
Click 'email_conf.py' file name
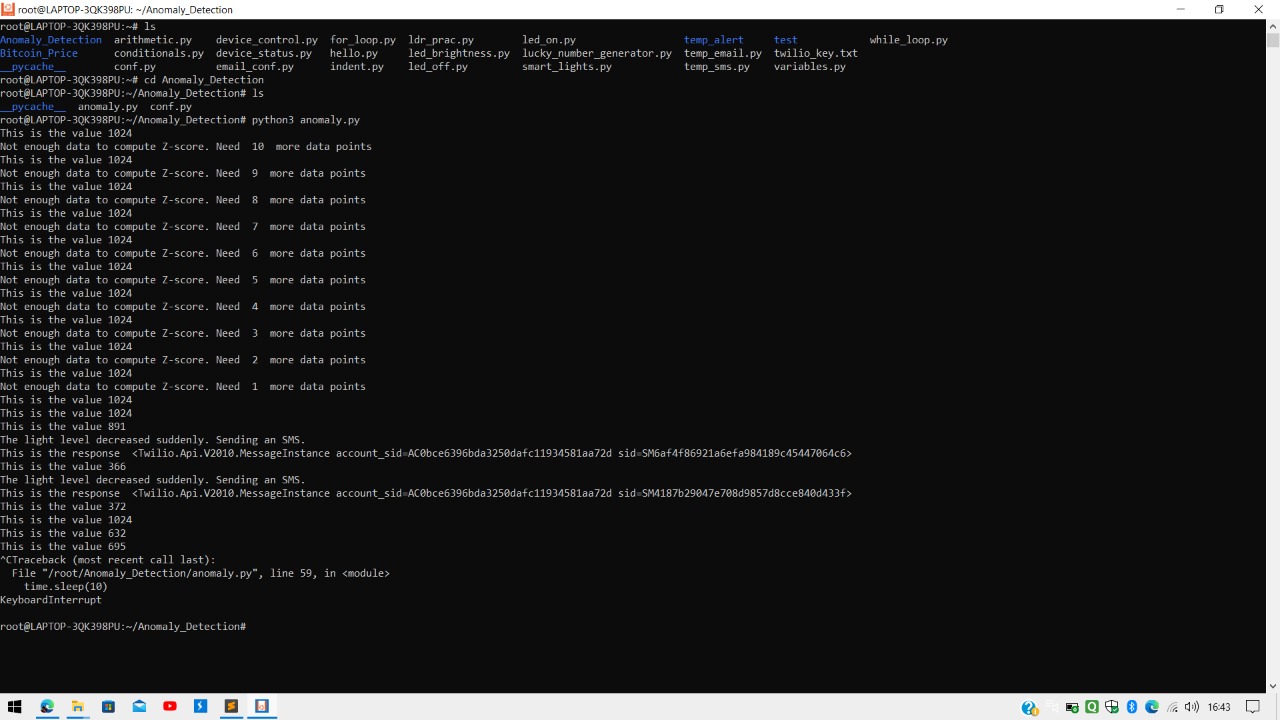(x=255, y=67)
